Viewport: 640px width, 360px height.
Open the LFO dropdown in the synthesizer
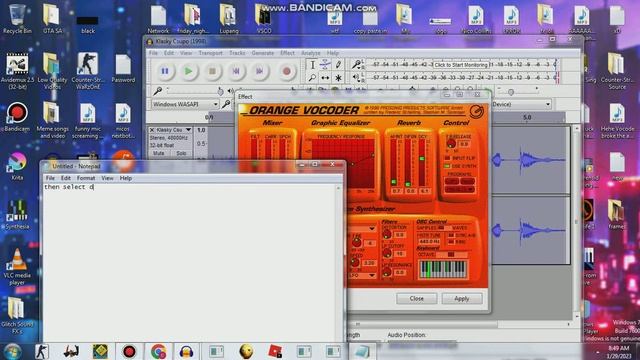tap(362, 276)
